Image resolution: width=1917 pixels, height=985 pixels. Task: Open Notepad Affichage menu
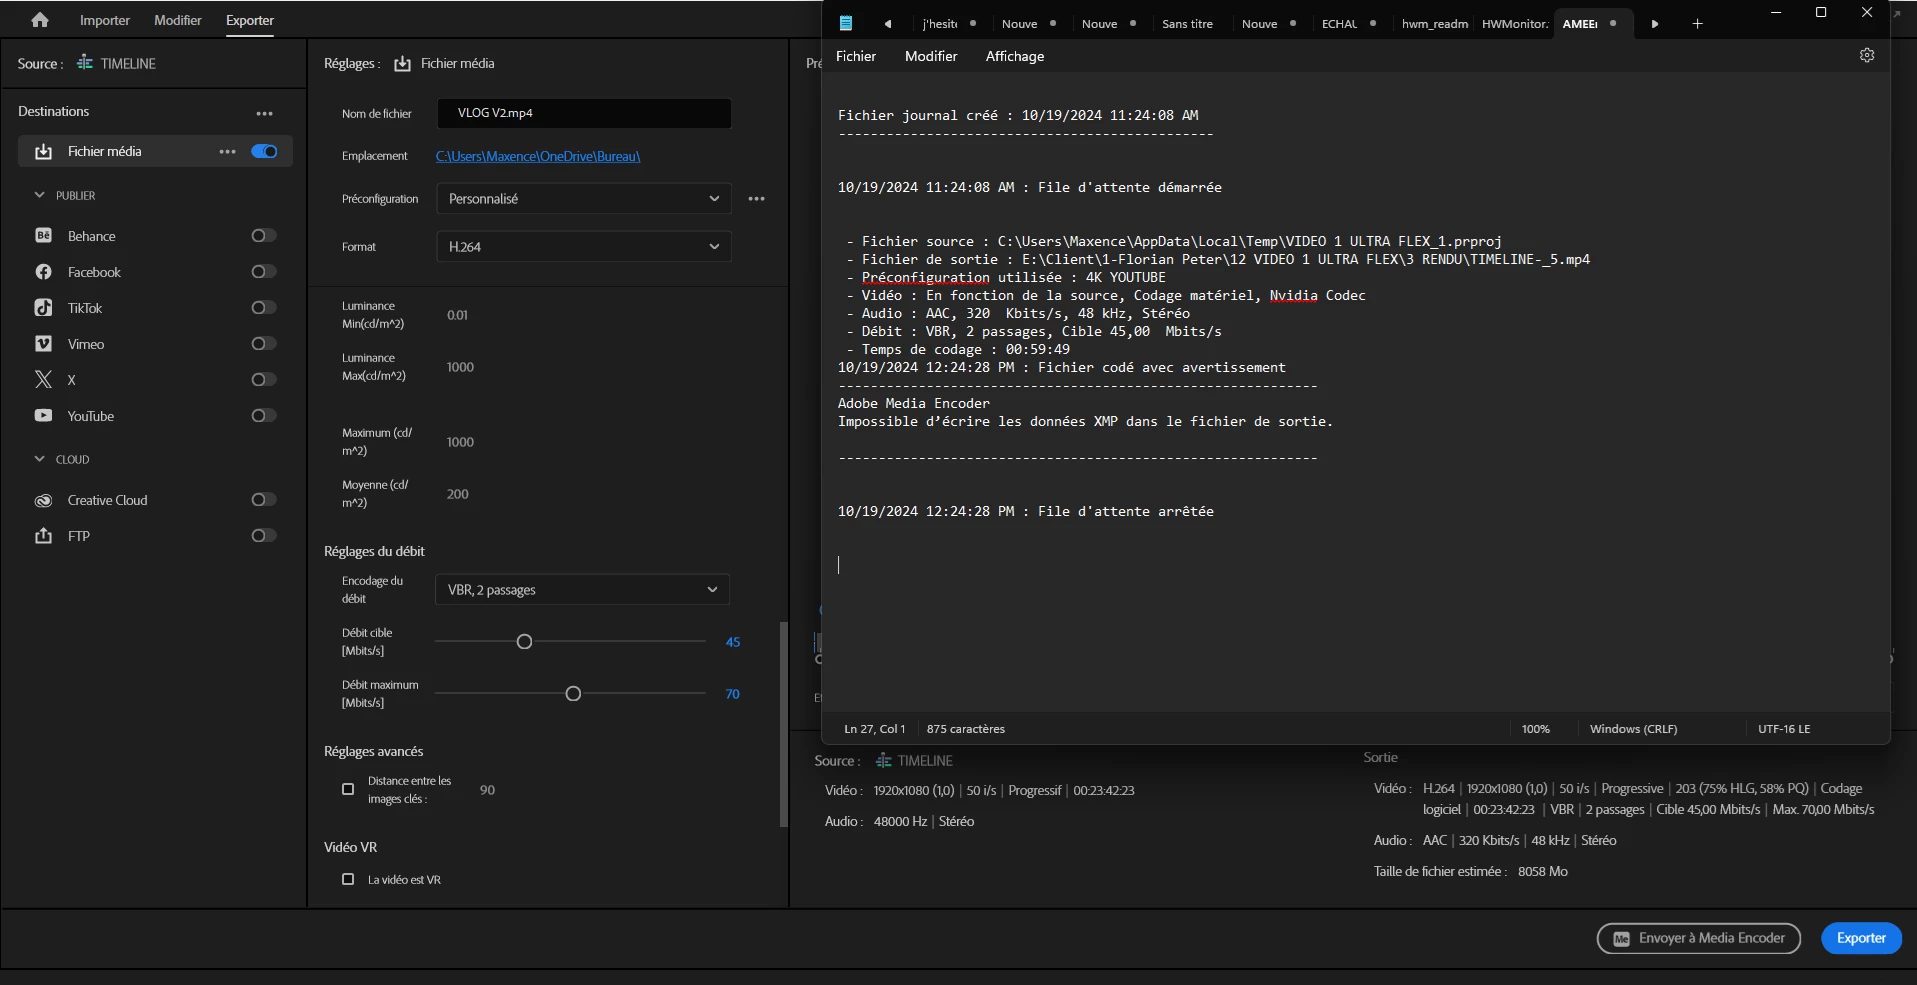[x=1015, y=56]
